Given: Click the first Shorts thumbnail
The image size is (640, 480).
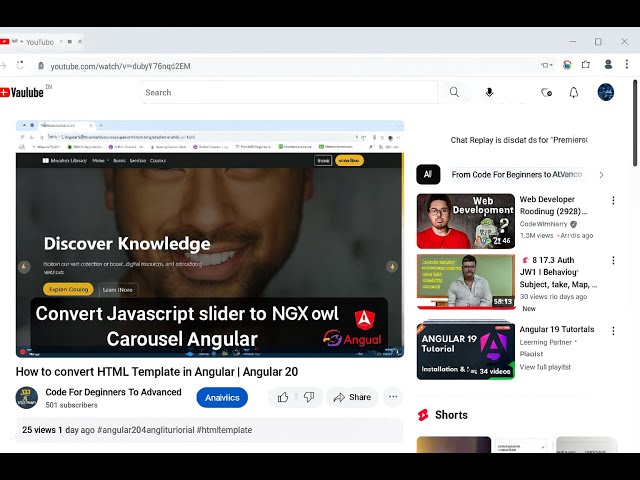Looking at the screenshot, I should pyautogui.click(x=453, y=444).
